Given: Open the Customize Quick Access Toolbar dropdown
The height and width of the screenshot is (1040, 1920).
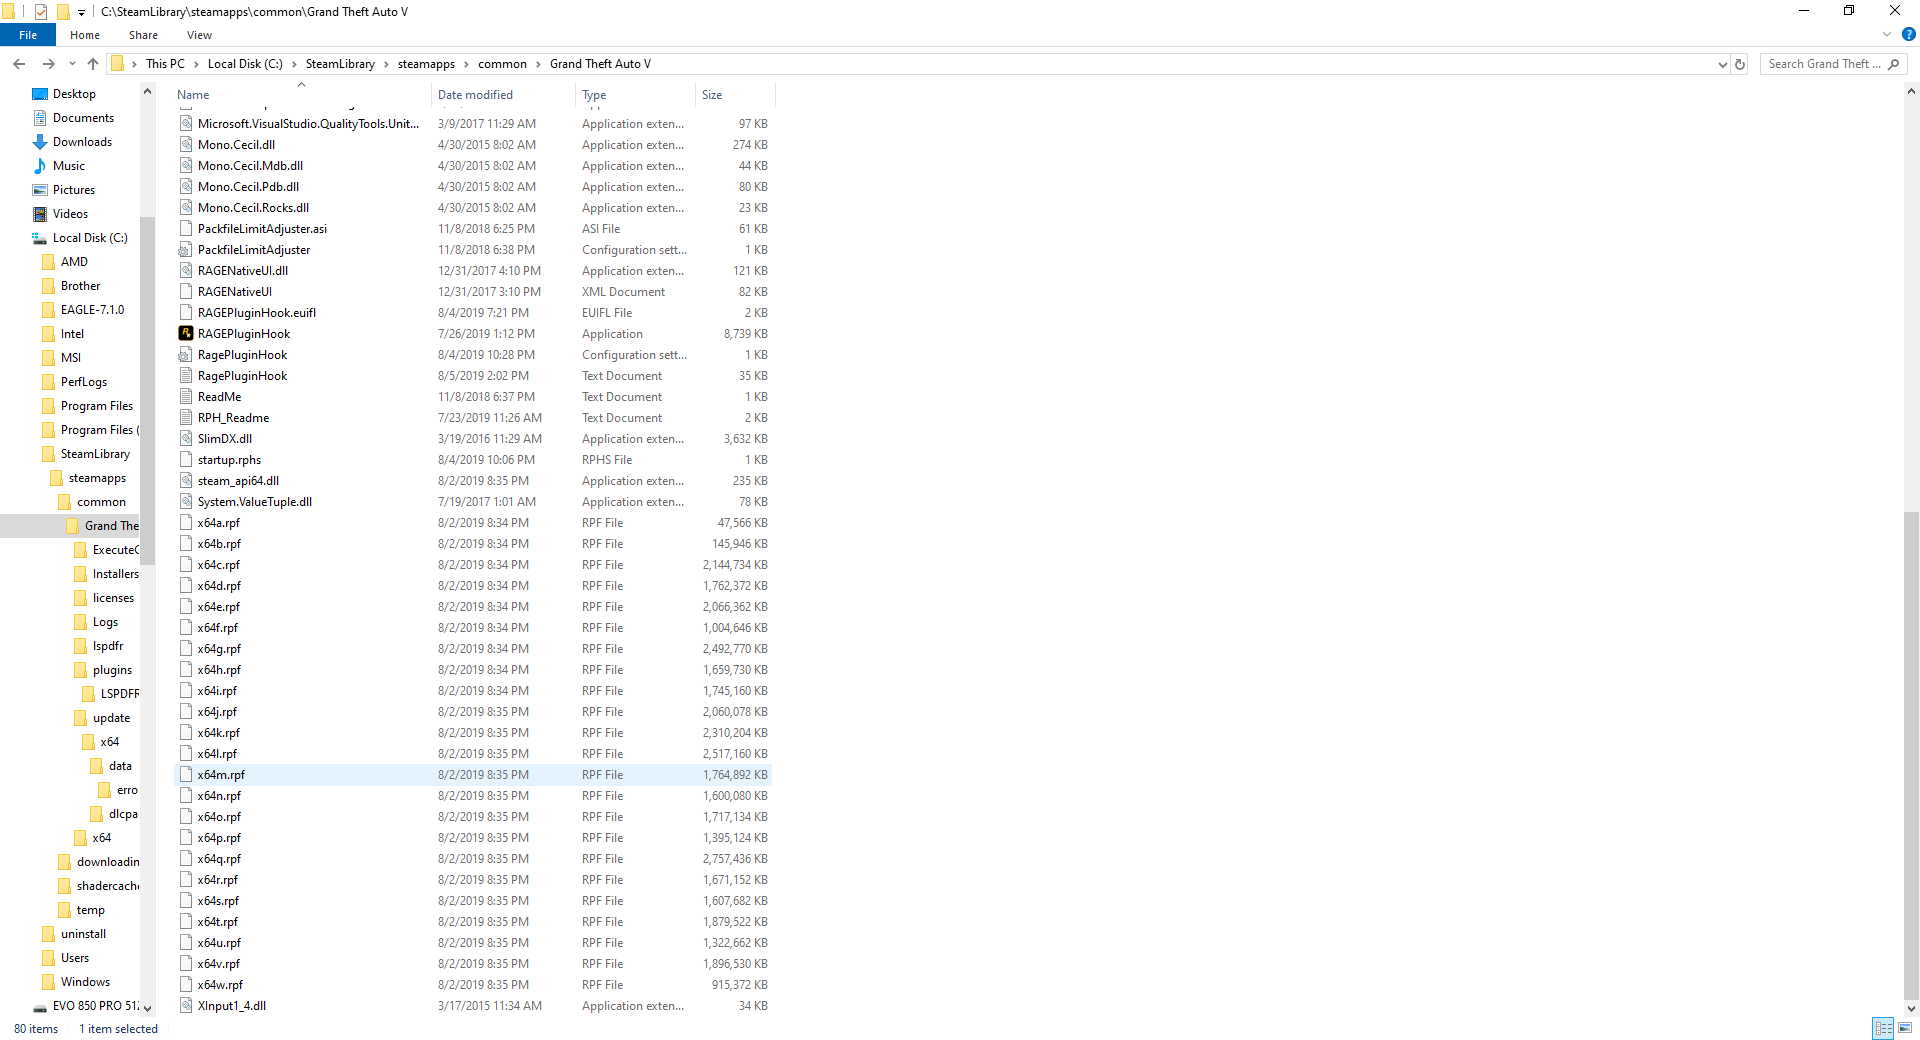Looking at the screenshot, I should coord(82,13).
